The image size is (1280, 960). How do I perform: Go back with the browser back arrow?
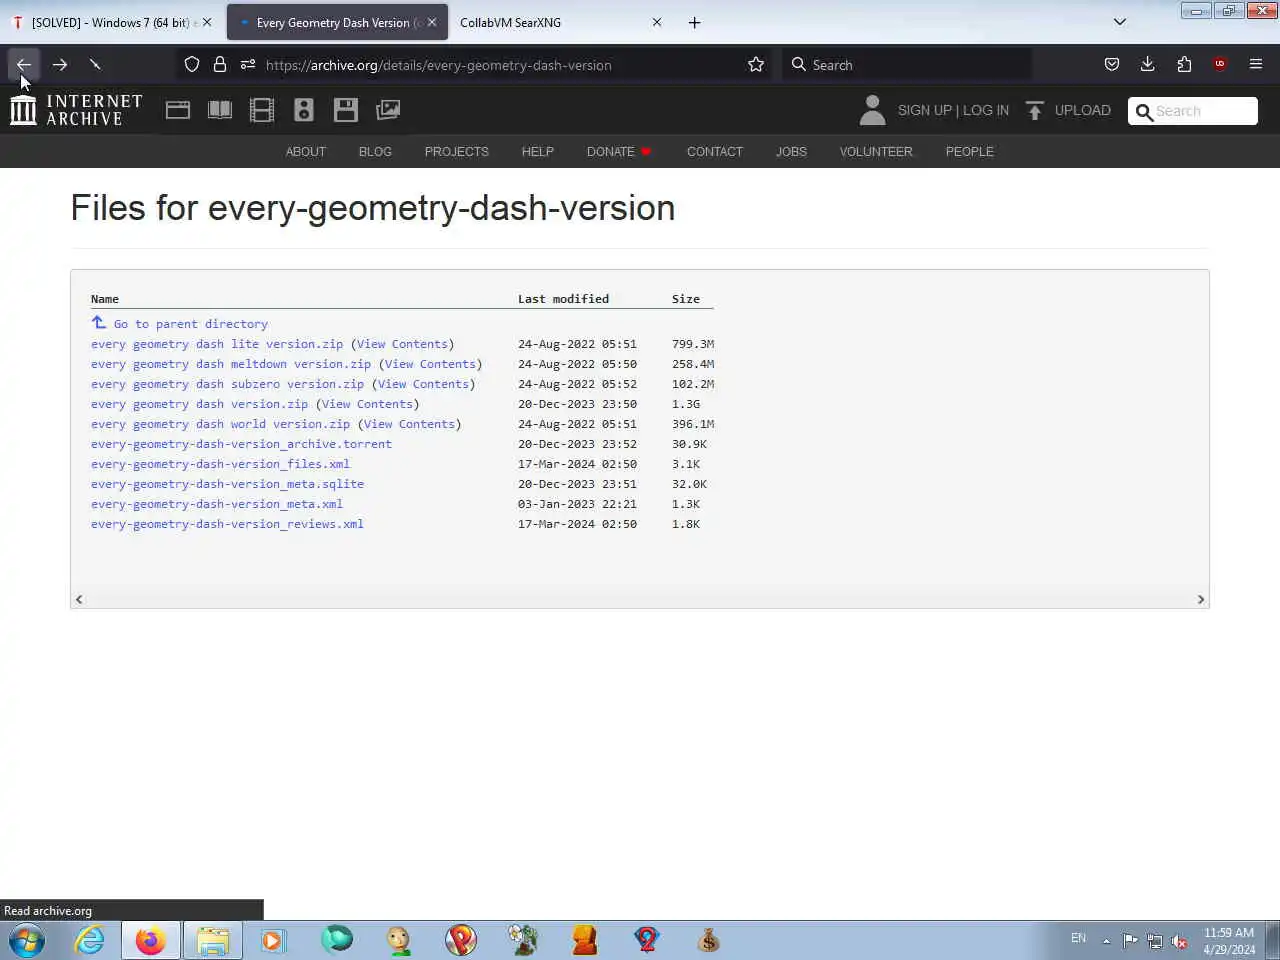click(x=24, y=65)
